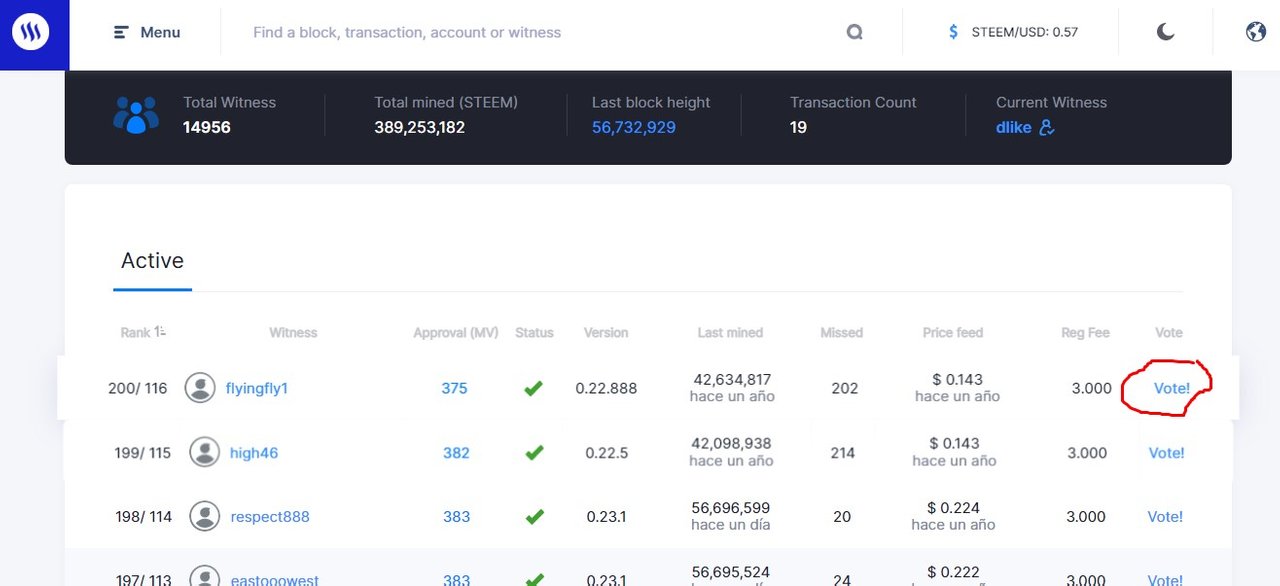Sort by Rank column header
Screen dimensions: 1280x586
coord(143,332)
